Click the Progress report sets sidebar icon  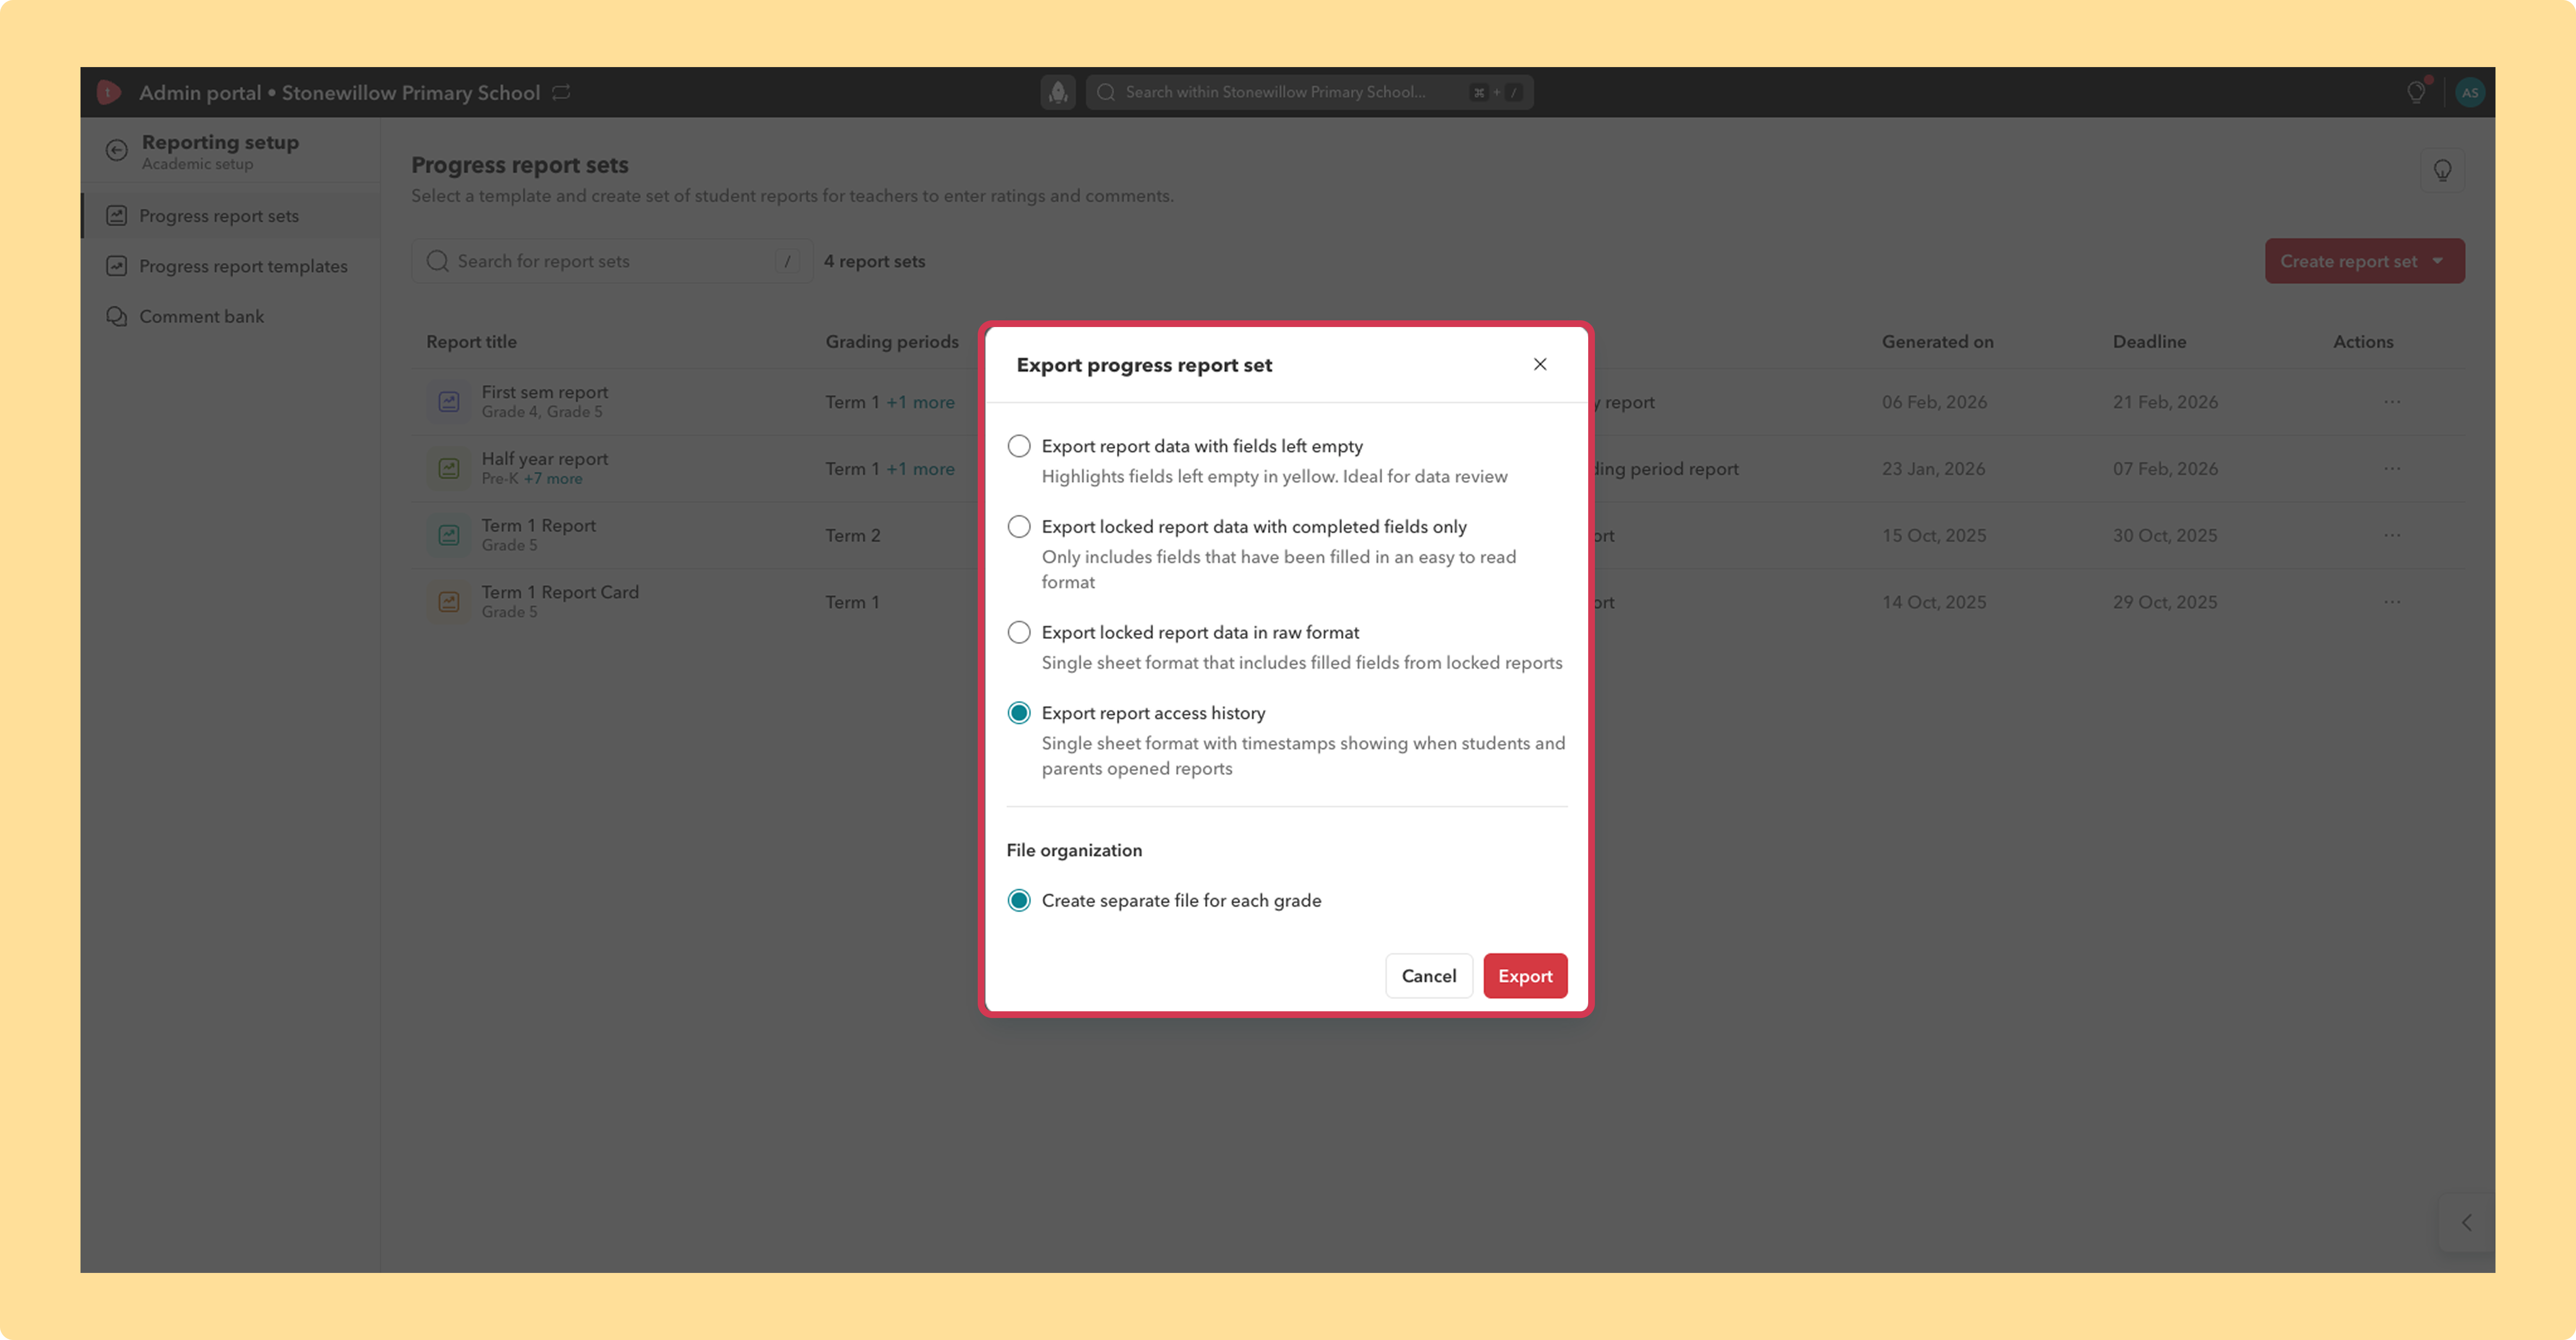(117, 216)
